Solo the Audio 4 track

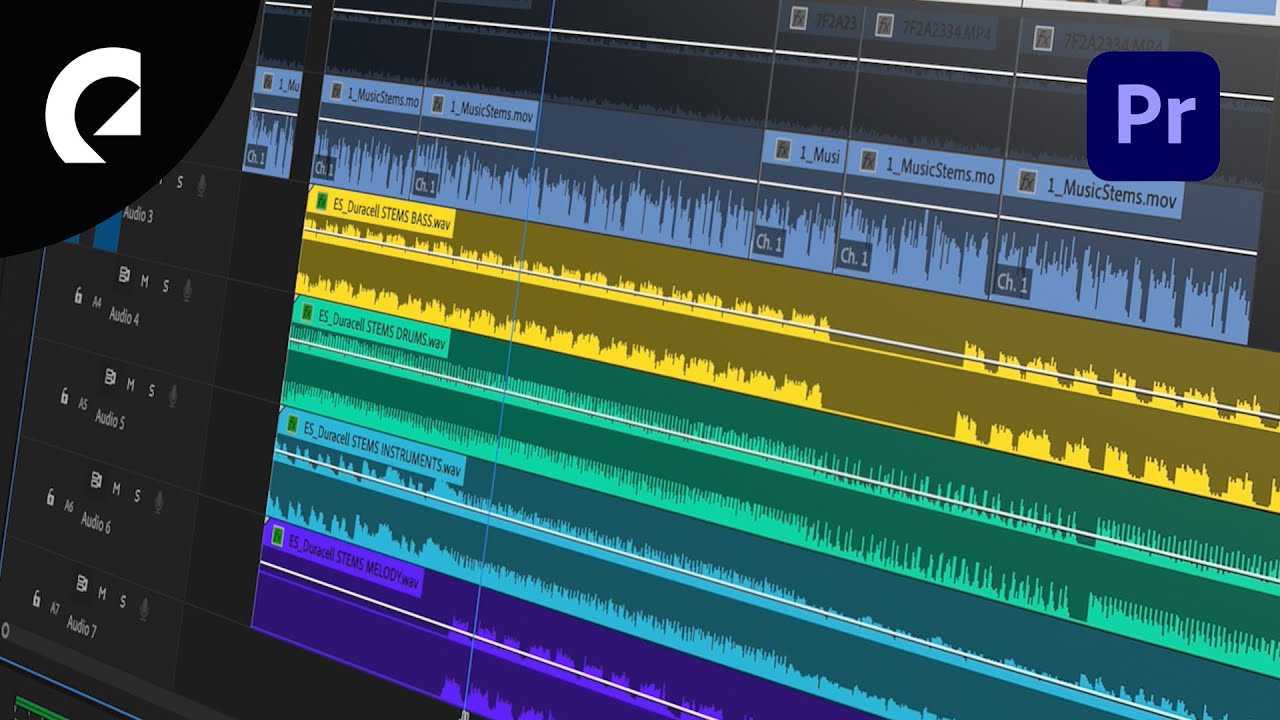[x=166, y=286]
